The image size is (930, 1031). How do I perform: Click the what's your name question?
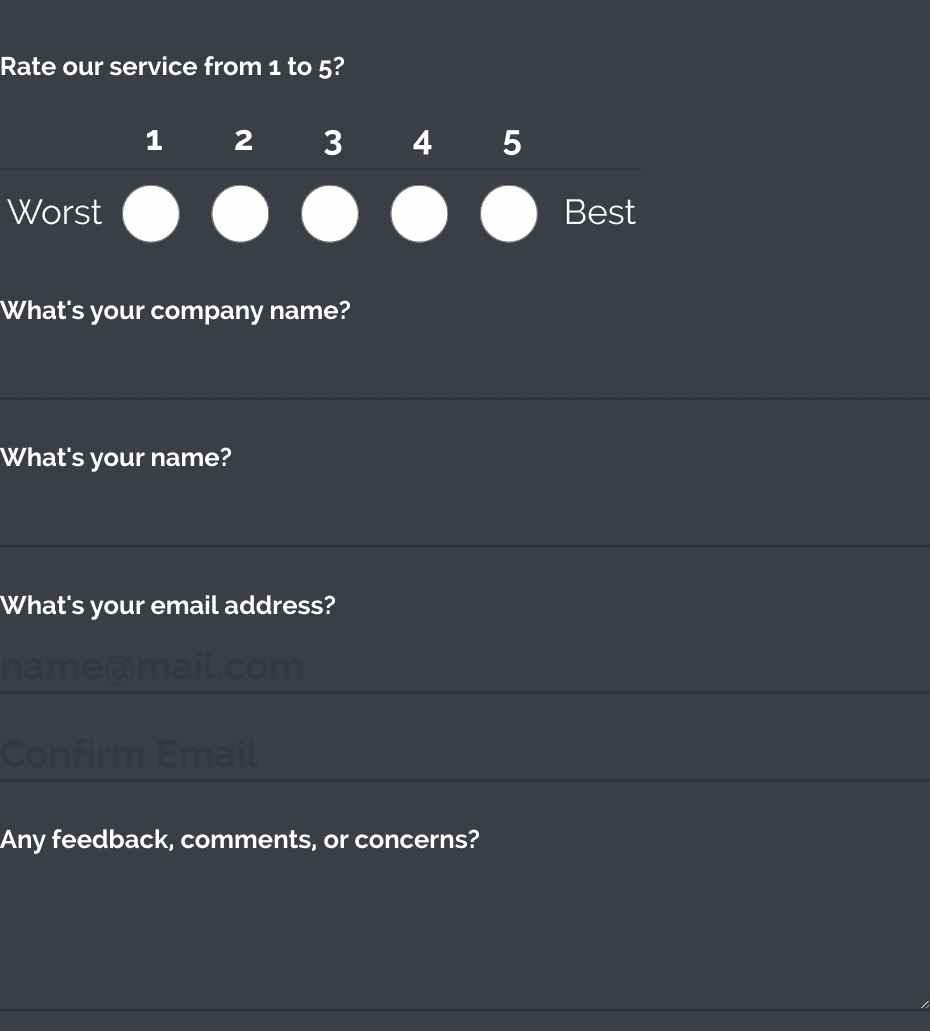pyautogui.click(x=116, y=457)
